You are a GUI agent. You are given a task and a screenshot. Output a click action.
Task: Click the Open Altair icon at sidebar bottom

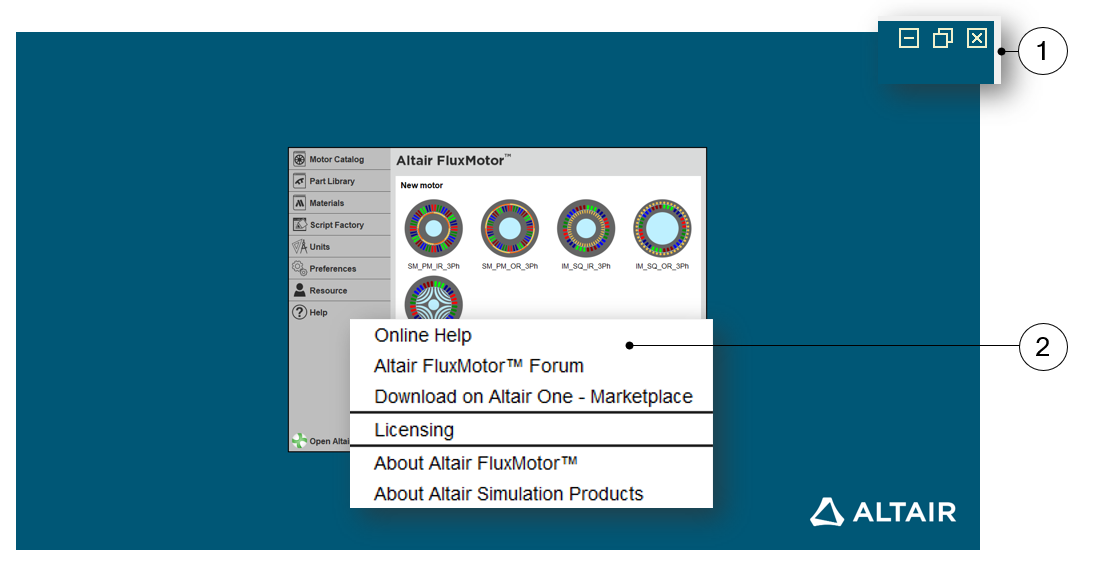[299, 441]
